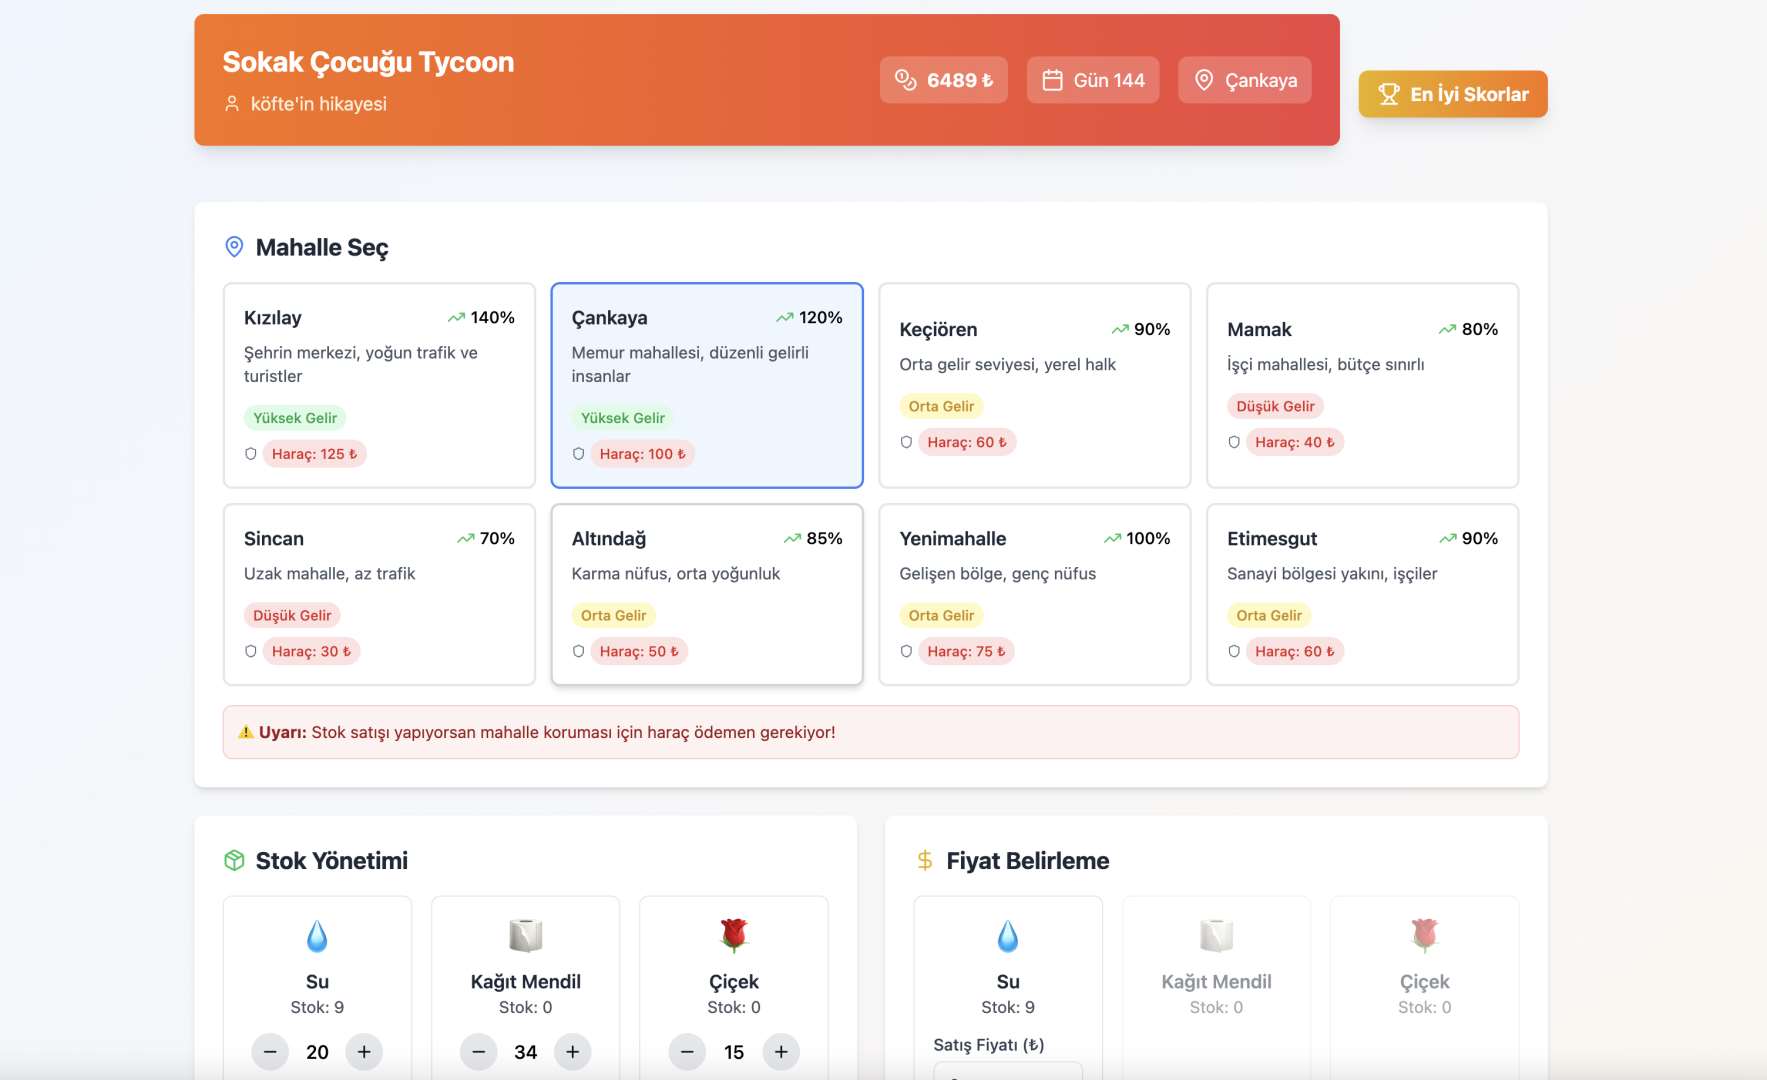Click the trend arrow icon next to Çankaya 120%
1767x1080 pixels.
tap(784, 318)
